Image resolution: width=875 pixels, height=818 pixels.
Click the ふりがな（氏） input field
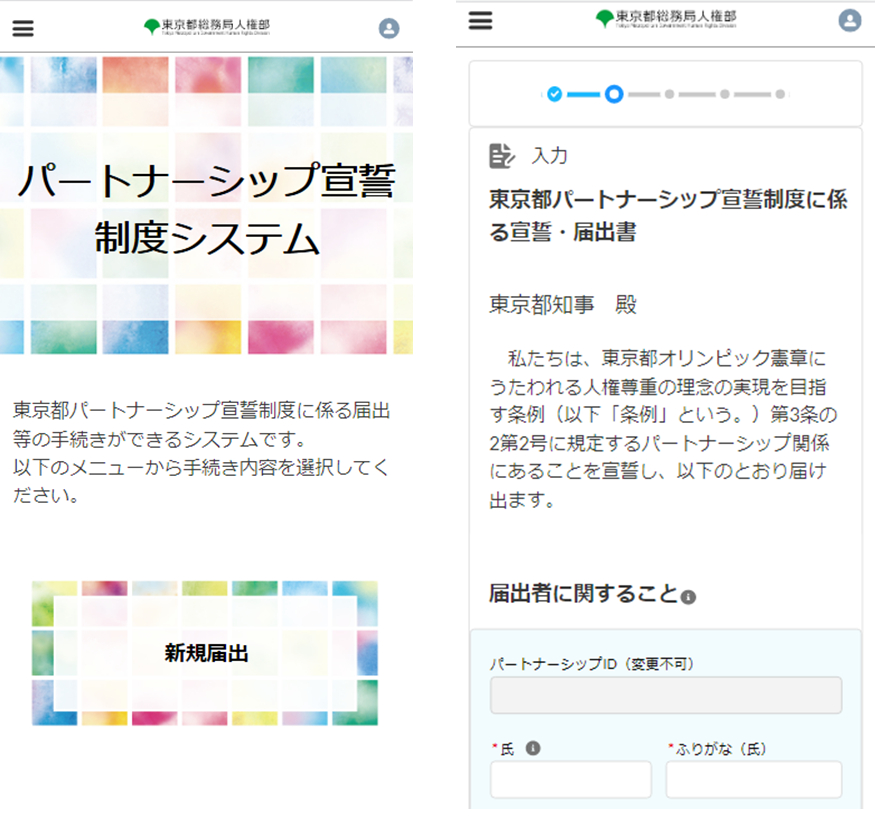tap(754, 779)
